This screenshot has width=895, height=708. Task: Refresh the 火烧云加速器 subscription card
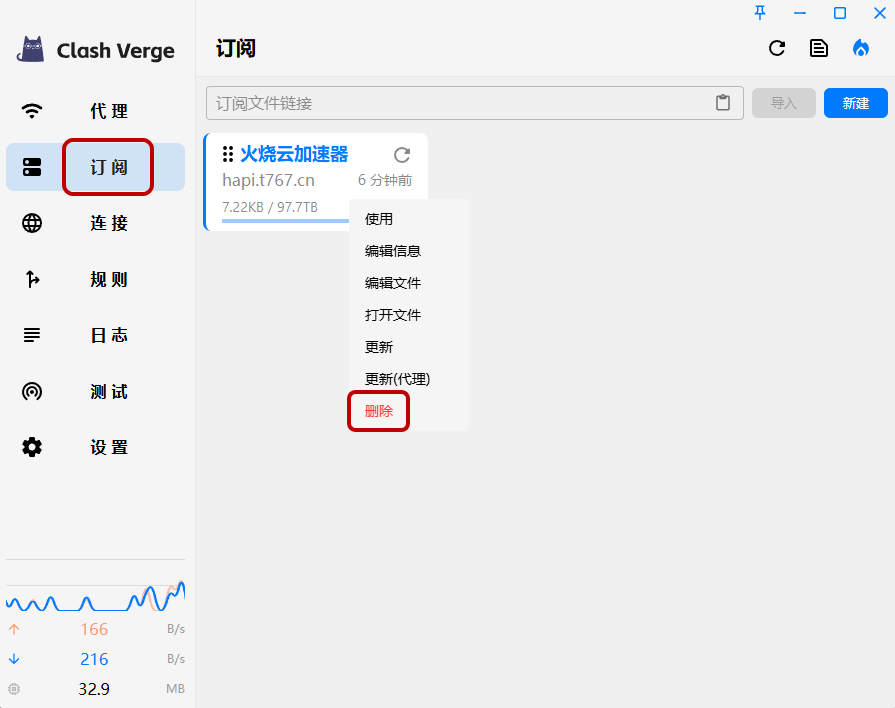402,154
